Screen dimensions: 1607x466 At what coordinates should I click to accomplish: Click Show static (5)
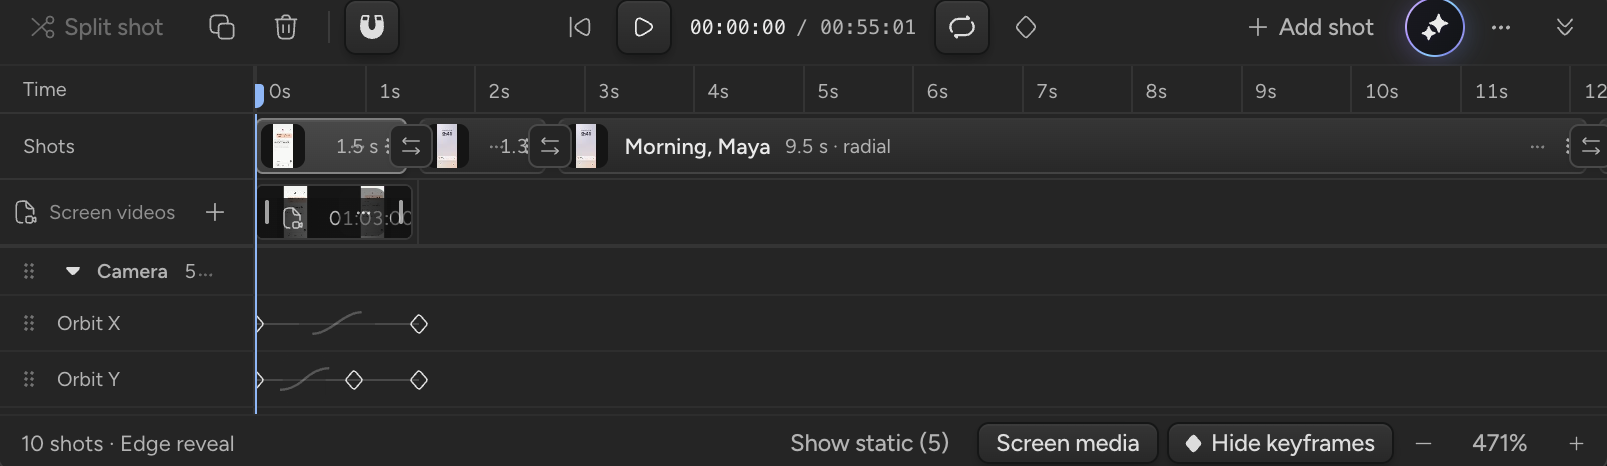click(869, 443)
